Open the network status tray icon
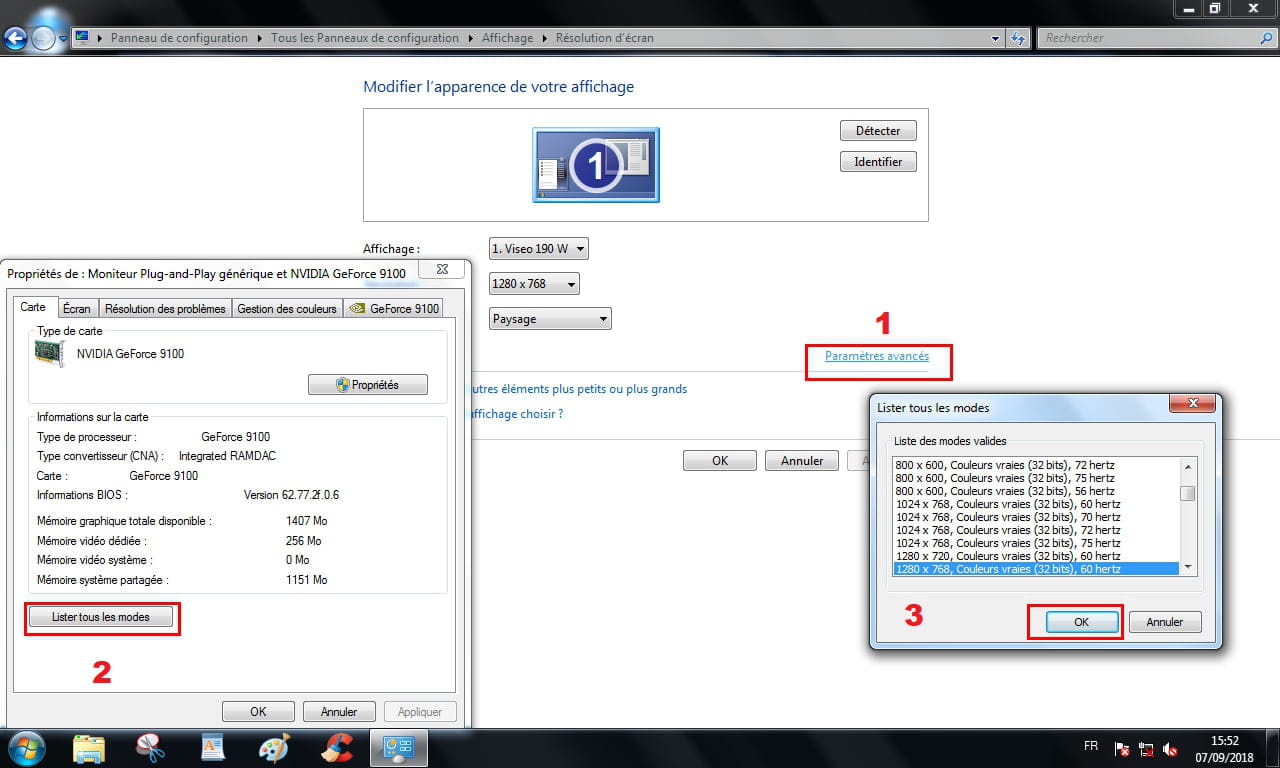This screenshot has height=768, width=1280. click(x=1146, y=749)
